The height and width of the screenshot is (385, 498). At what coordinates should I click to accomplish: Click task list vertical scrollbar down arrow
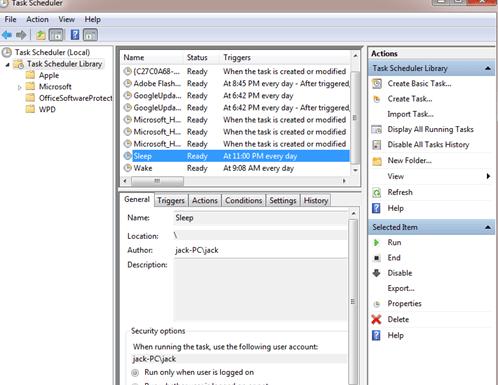coord(355,170)
